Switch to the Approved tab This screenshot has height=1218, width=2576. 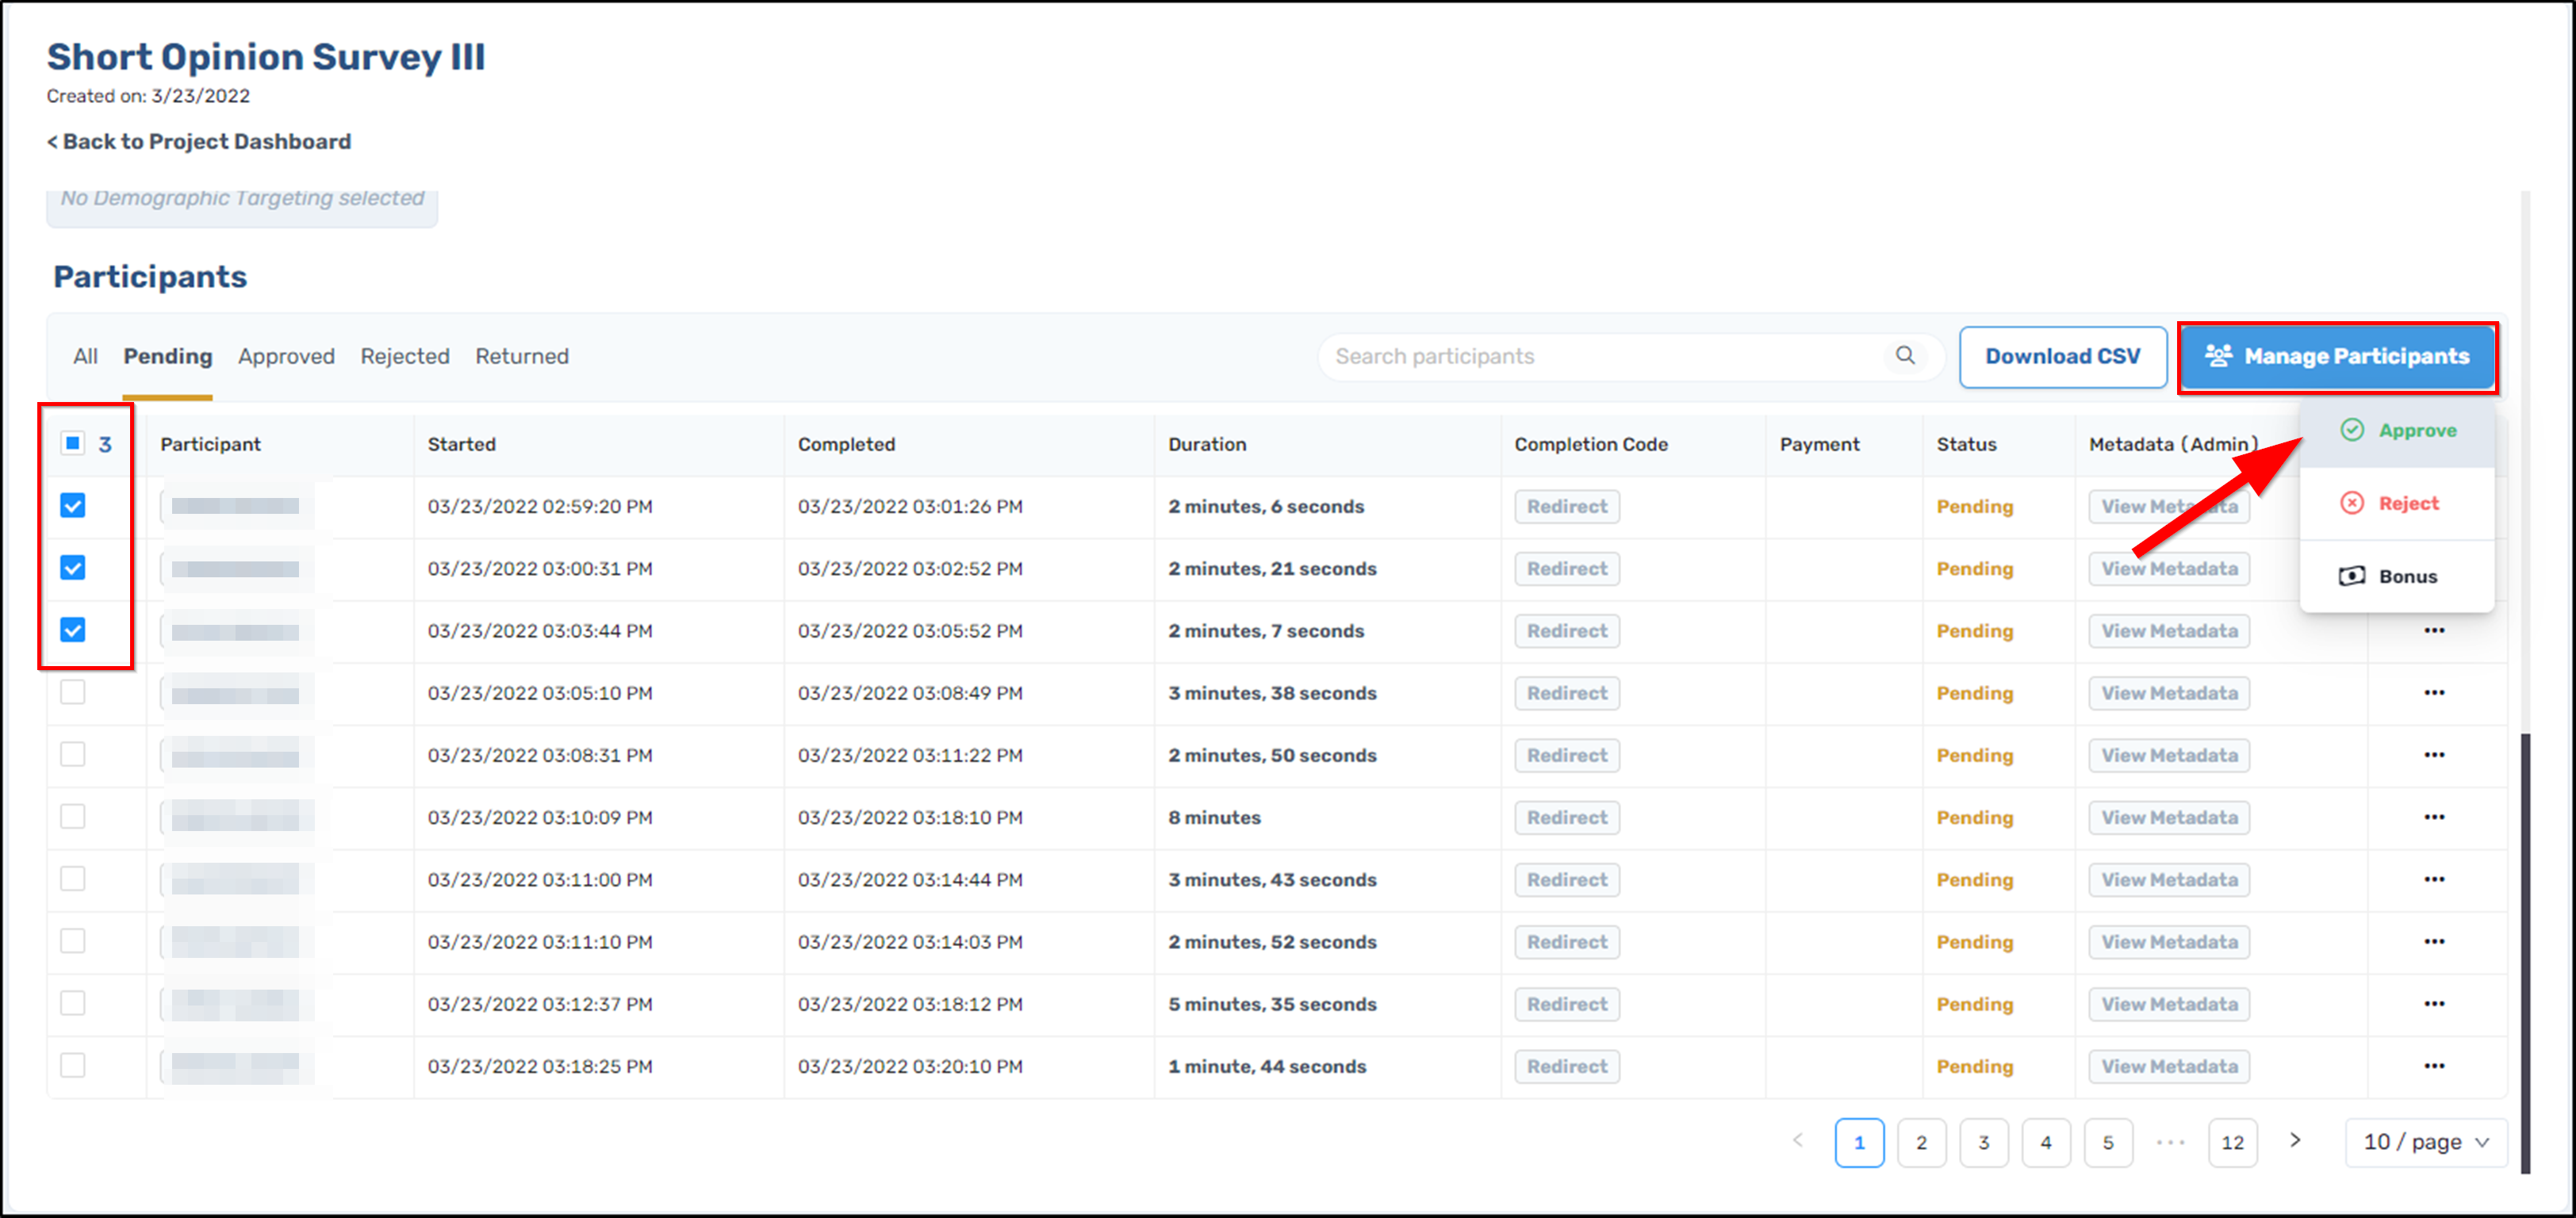286,356
